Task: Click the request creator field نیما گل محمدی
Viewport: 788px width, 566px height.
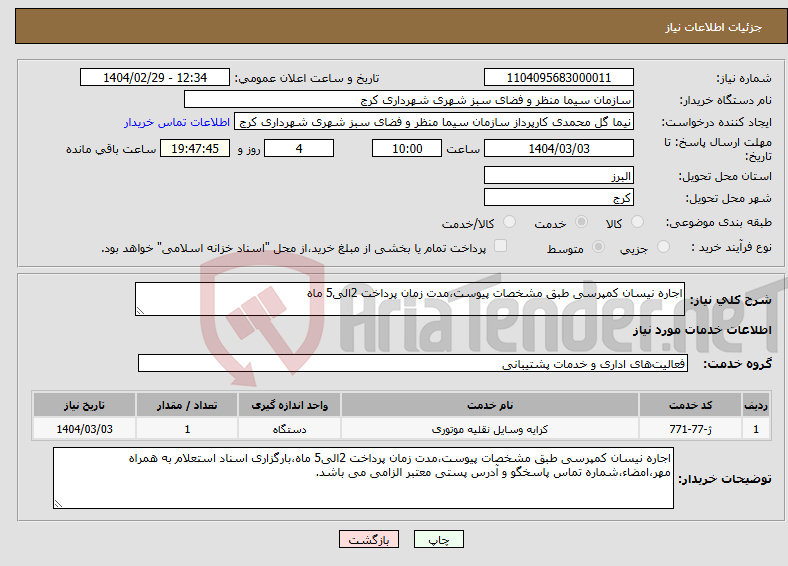Action: 434,122
